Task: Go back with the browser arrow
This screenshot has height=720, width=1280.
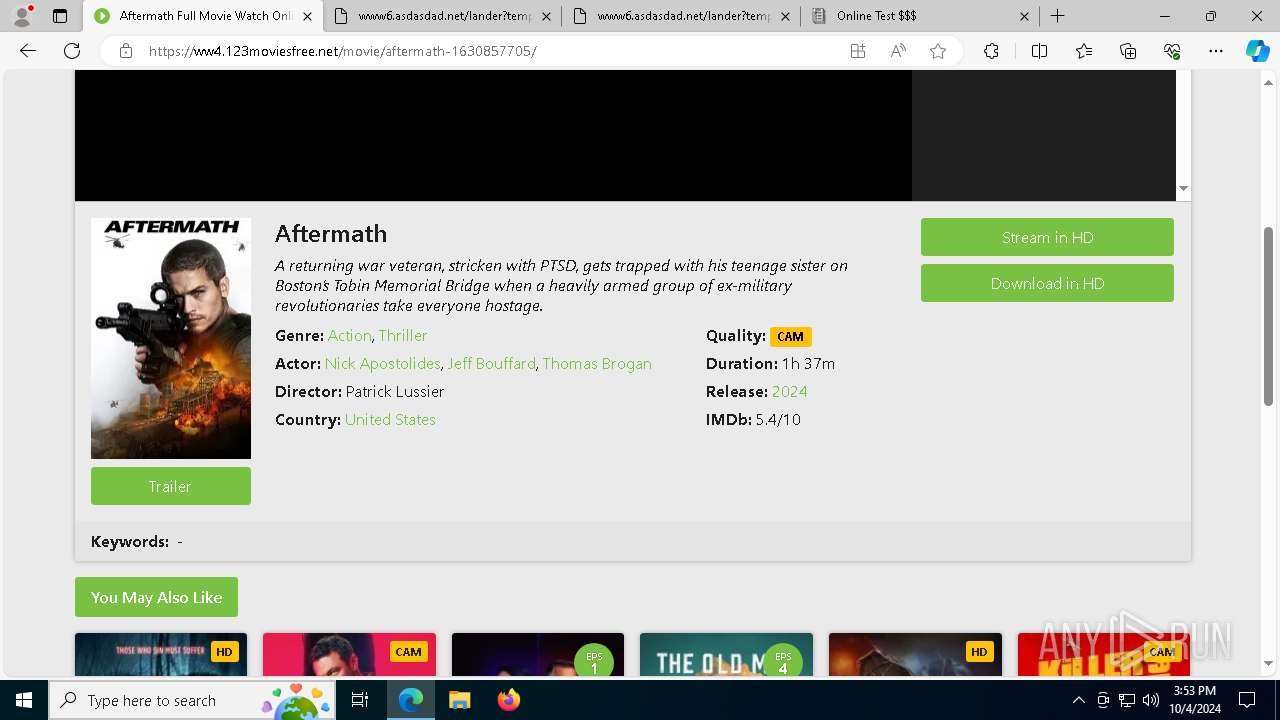Action: pos(28,51)
